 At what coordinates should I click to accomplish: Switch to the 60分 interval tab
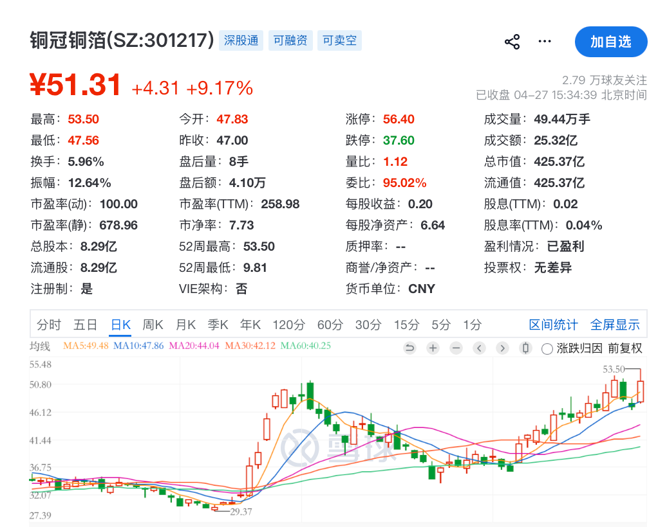click(x=330, y=324)
